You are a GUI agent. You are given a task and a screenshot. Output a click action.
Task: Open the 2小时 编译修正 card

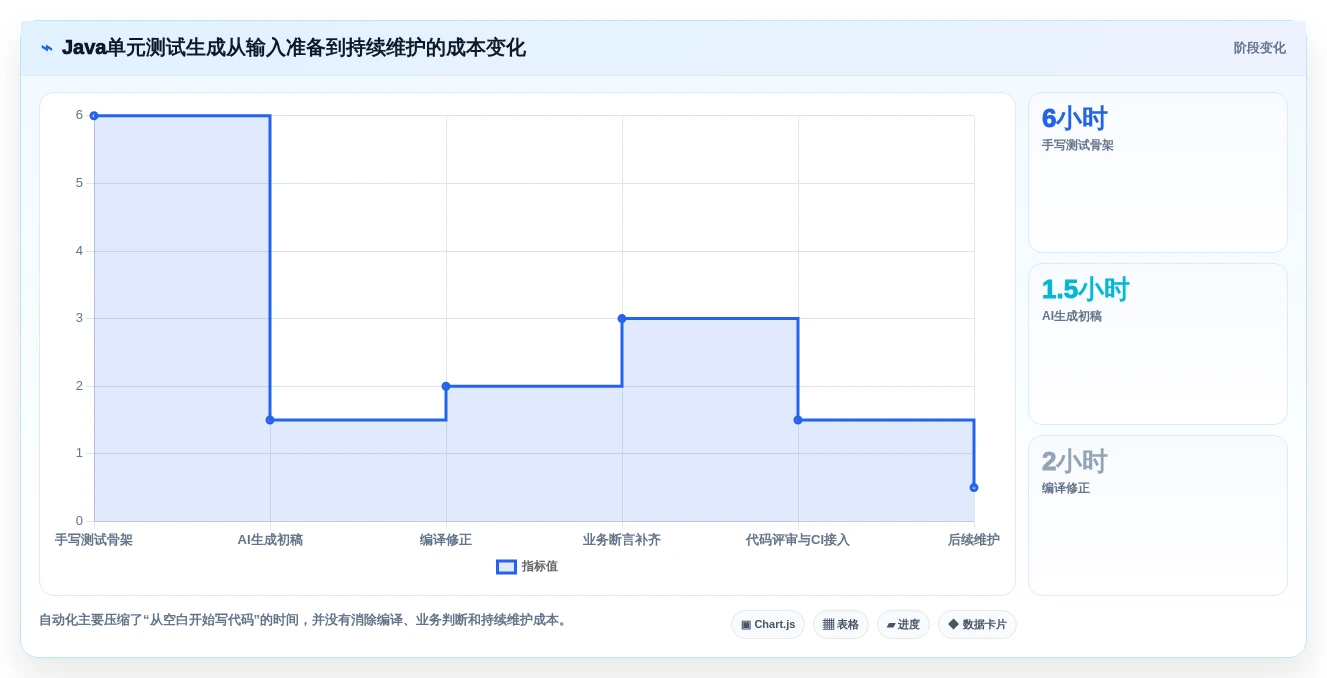point(1158,516)
